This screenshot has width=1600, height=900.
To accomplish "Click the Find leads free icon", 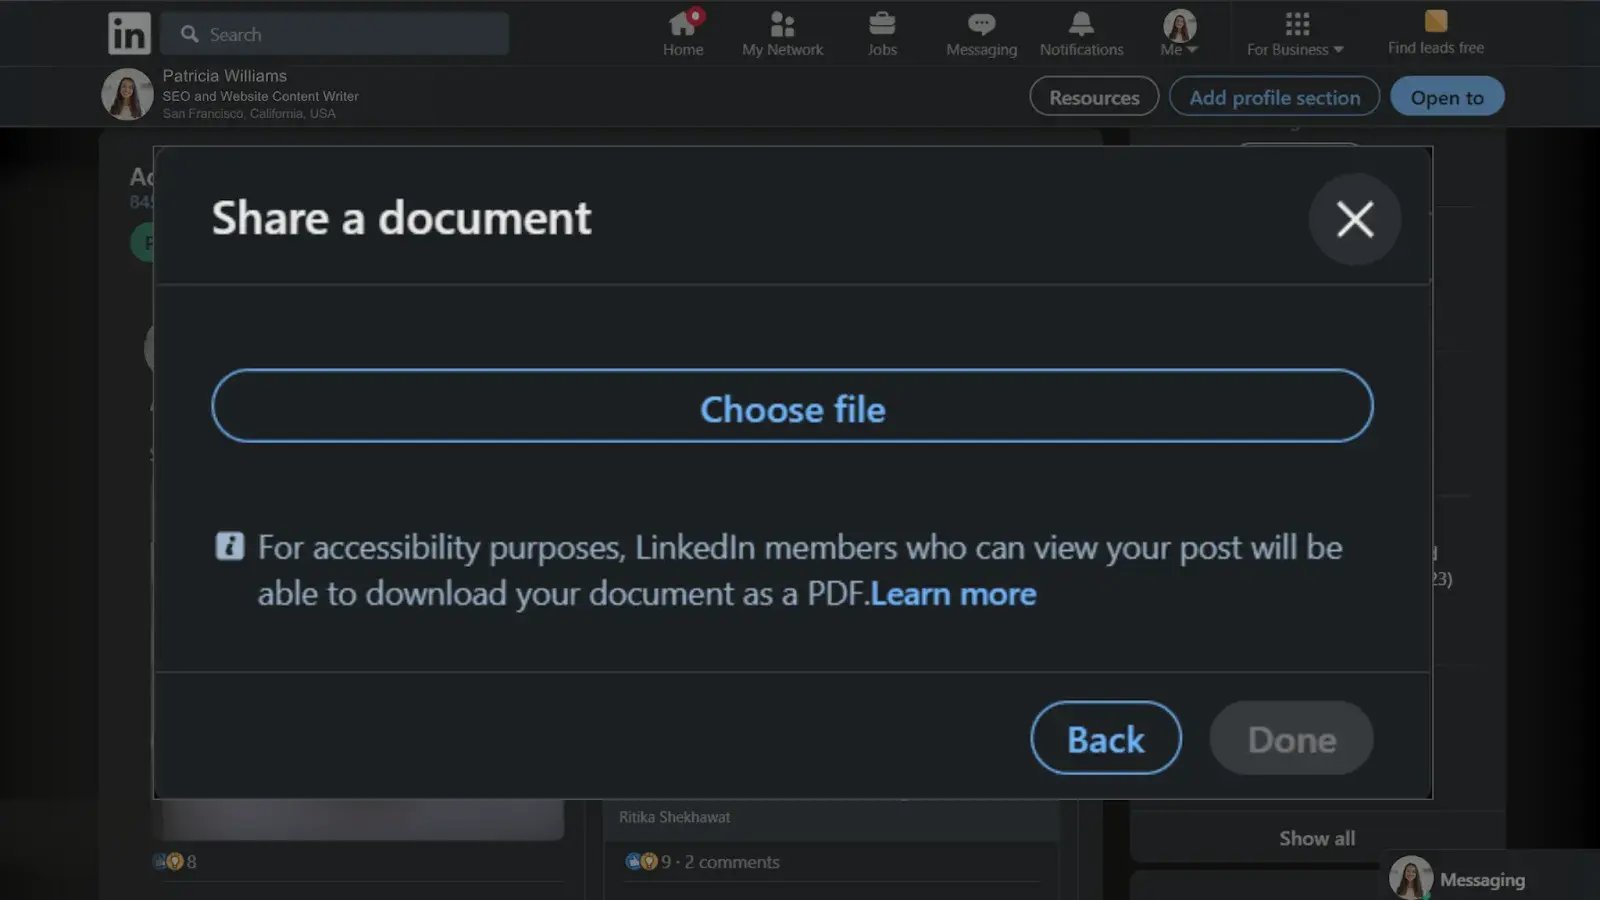I will [x=1435, y=22].
